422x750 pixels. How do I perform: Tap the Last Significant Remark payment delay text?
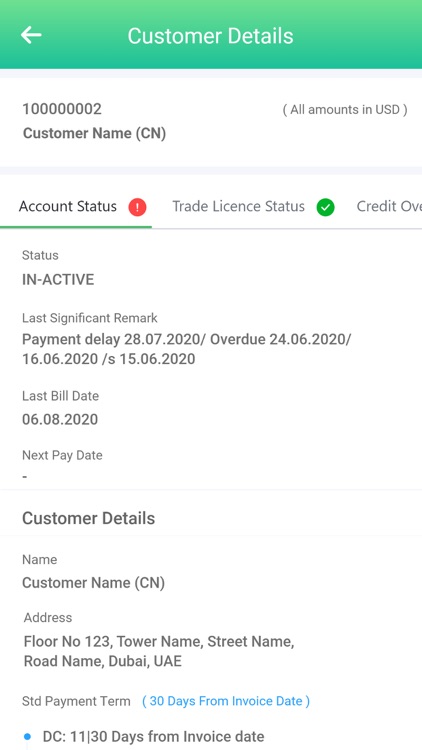pos(187,349)
